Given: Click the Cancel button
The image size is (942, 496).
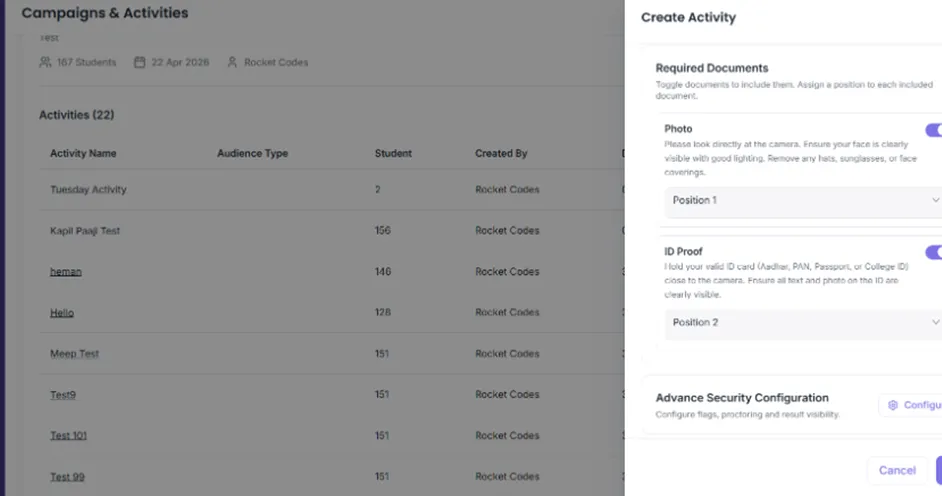Looking at the screenshot, I should pyautogui.click(x=897, y=470).
